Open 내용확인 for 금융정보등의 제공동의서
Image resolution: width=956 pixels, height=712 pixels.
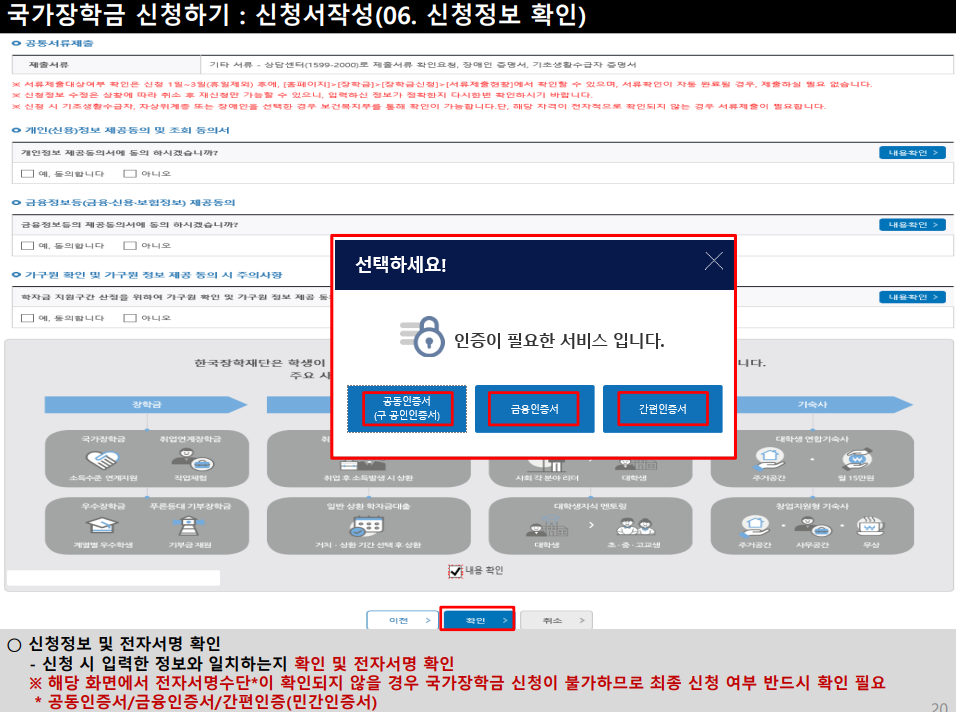click(x=912, y=225)
